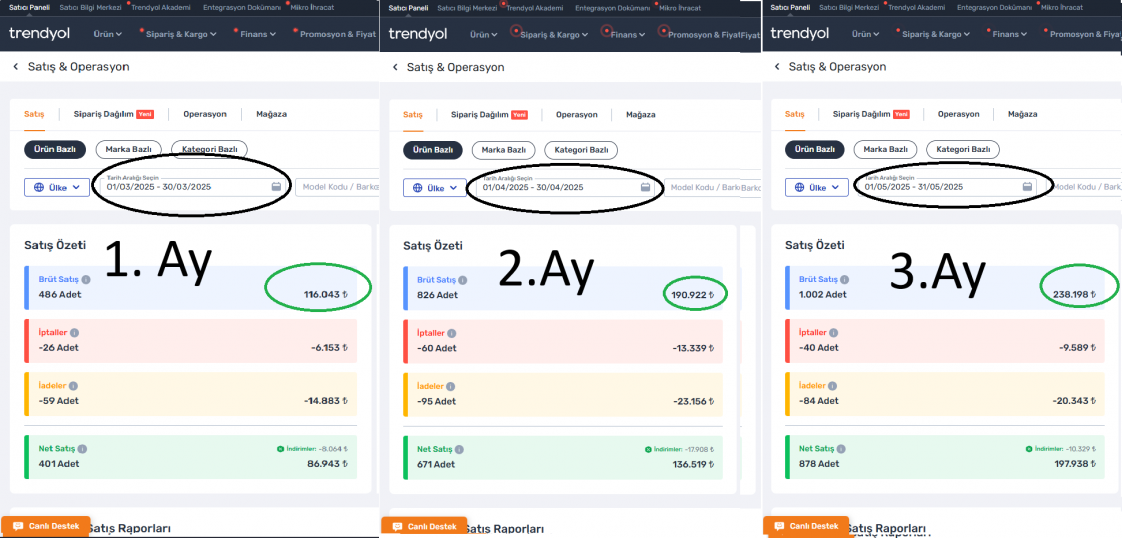This screenshot has width=1122, height=538.
Task: Select the Ürün Bazlı pill in the rightmost panel
Action: 814,150
